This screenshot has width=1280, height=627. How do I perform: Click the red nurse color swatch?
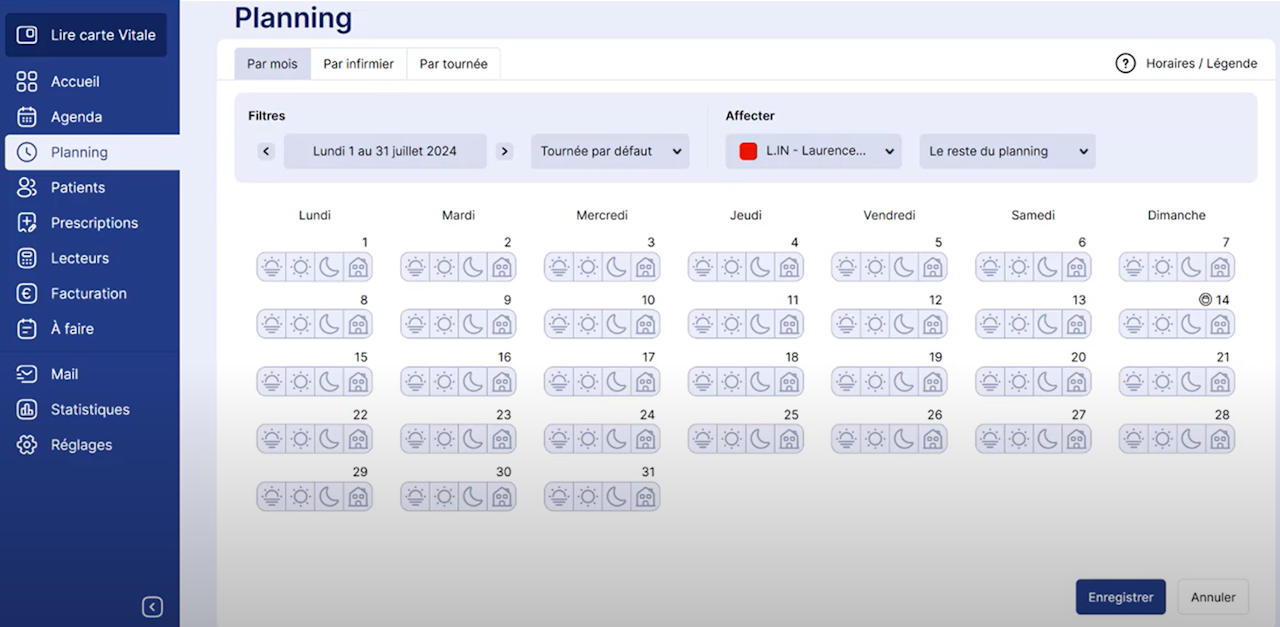click(748, 152)
